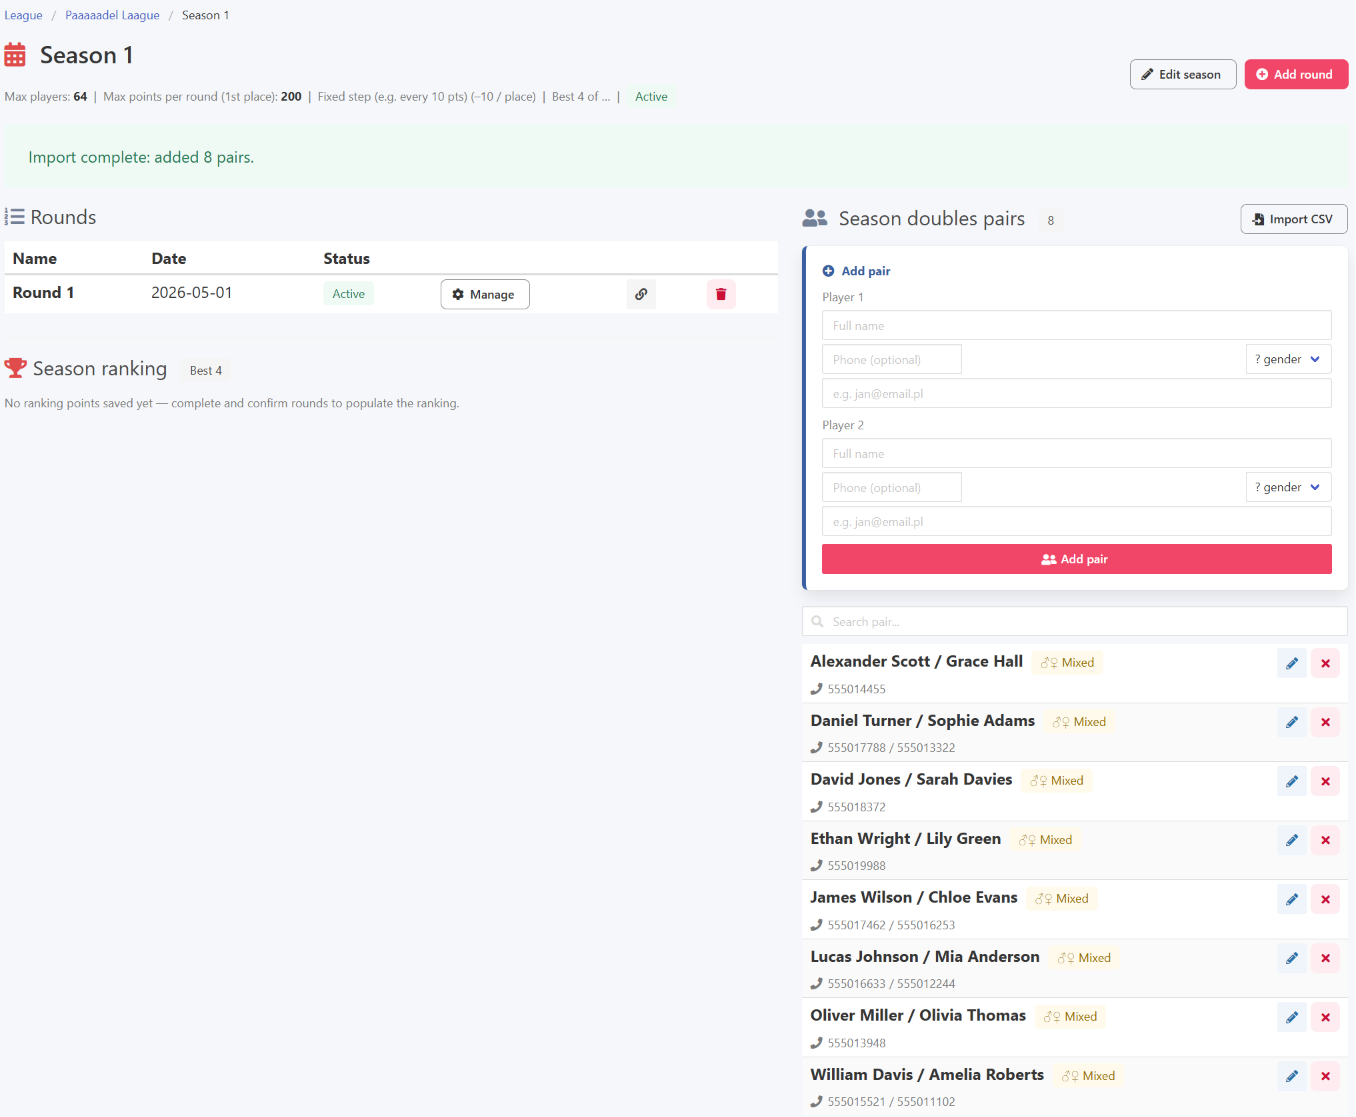The width and height of the screenshot is (1356, 1117).
Task: Remove the David Jones / Sarah Davies pair
Action: [1325, 781]
